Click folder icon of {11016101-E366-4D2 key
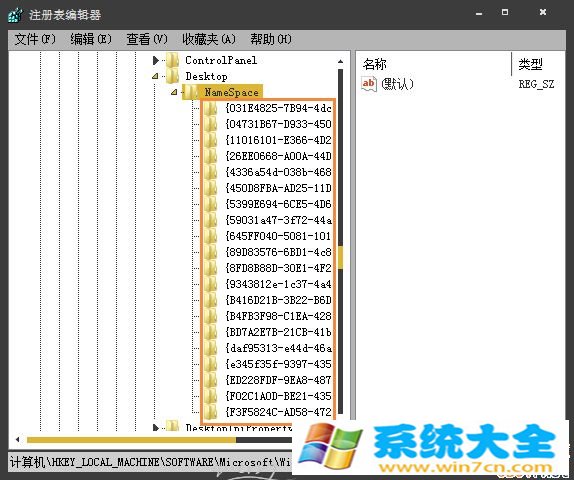This screenshot has height=480, width=574. pos(210,140)
